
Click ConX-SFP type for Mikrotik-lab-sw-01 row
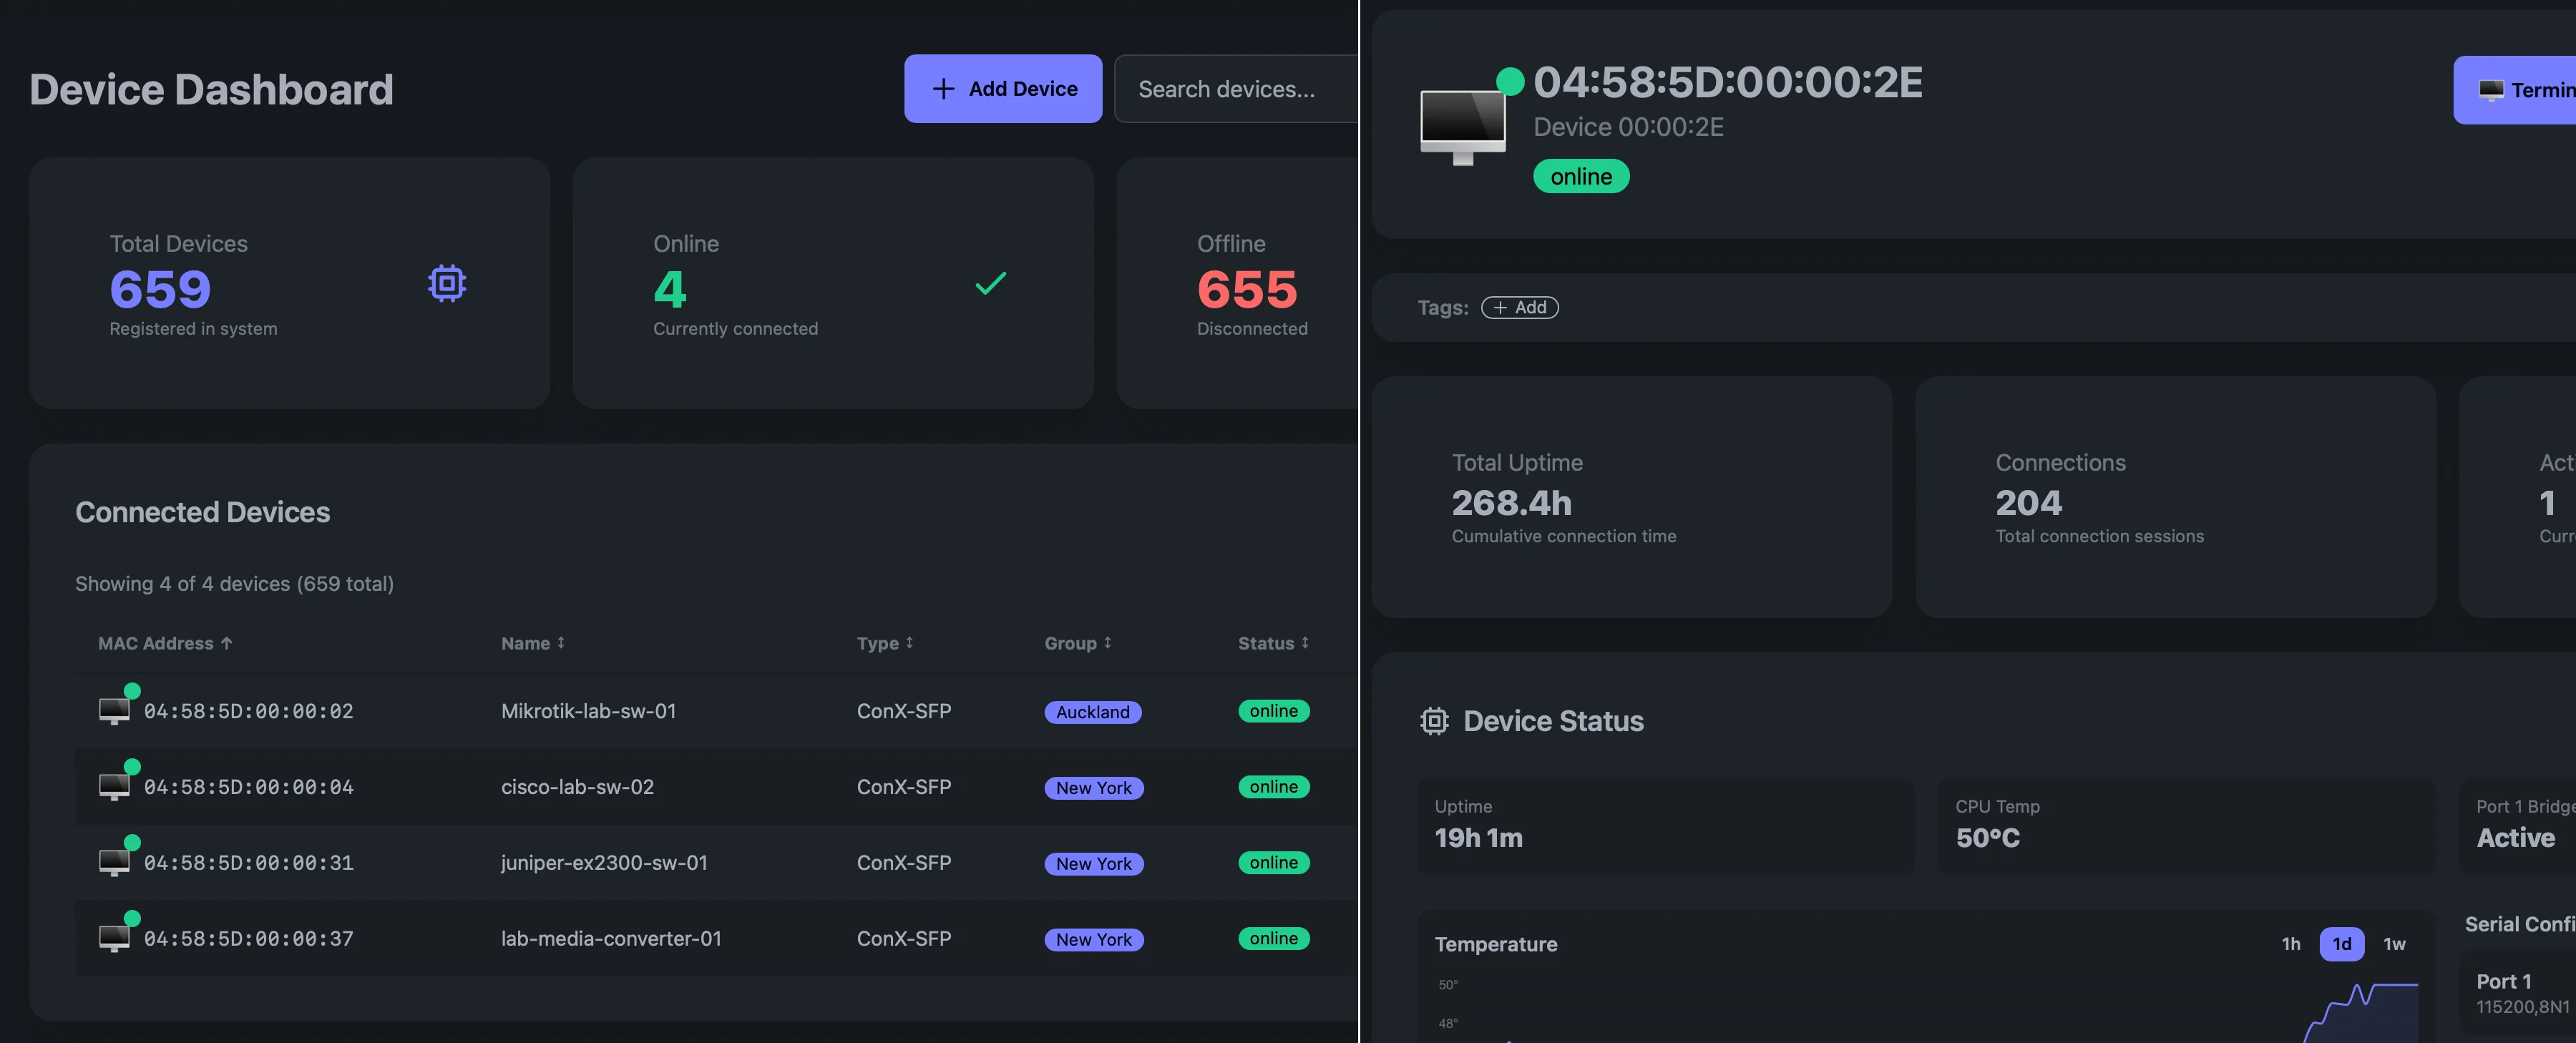[x=904, y=711]
